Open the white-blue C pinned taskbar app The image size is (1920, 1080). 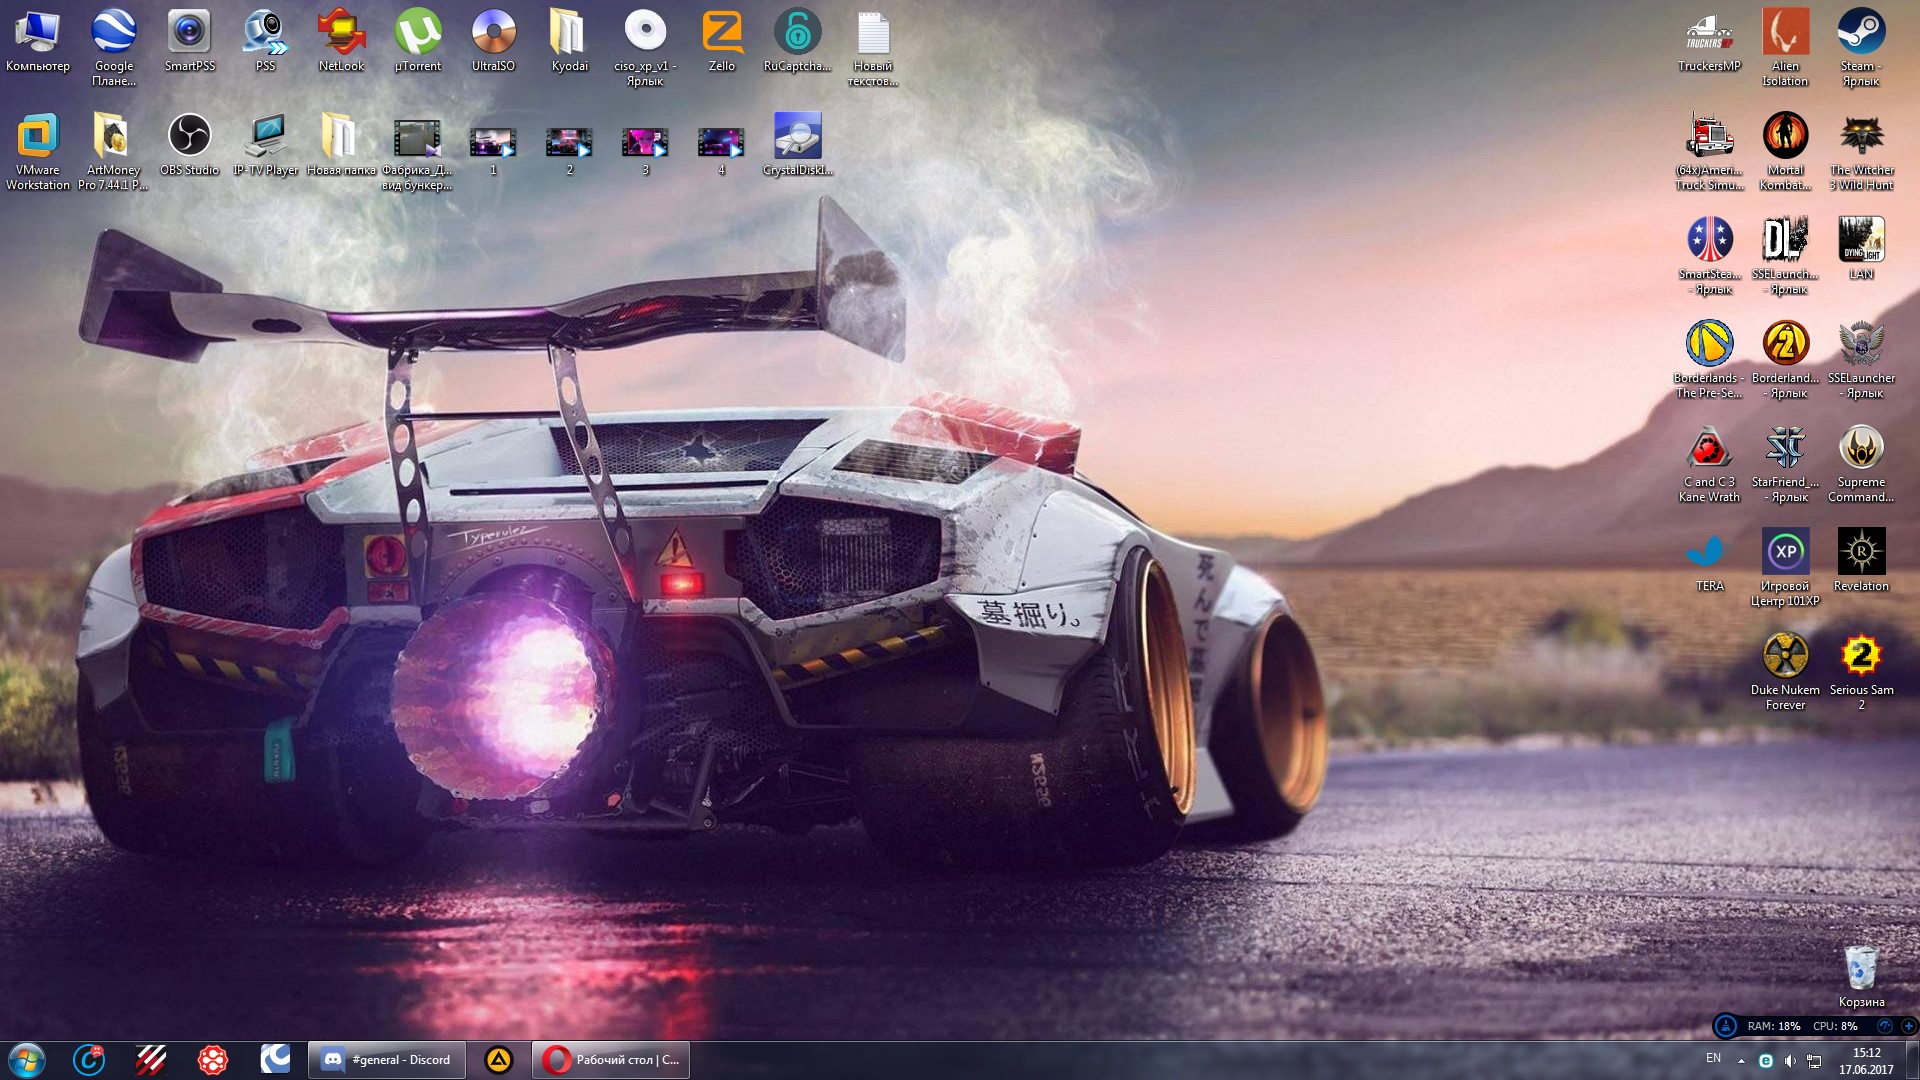pos(275,1059)
